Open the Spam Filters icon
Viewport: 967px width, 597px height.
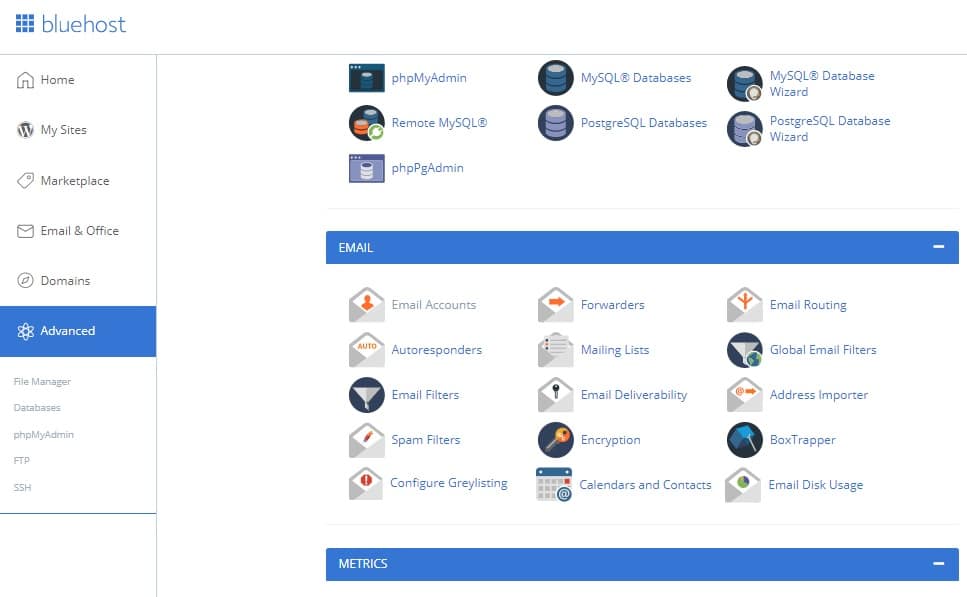(x=366, y=440)
